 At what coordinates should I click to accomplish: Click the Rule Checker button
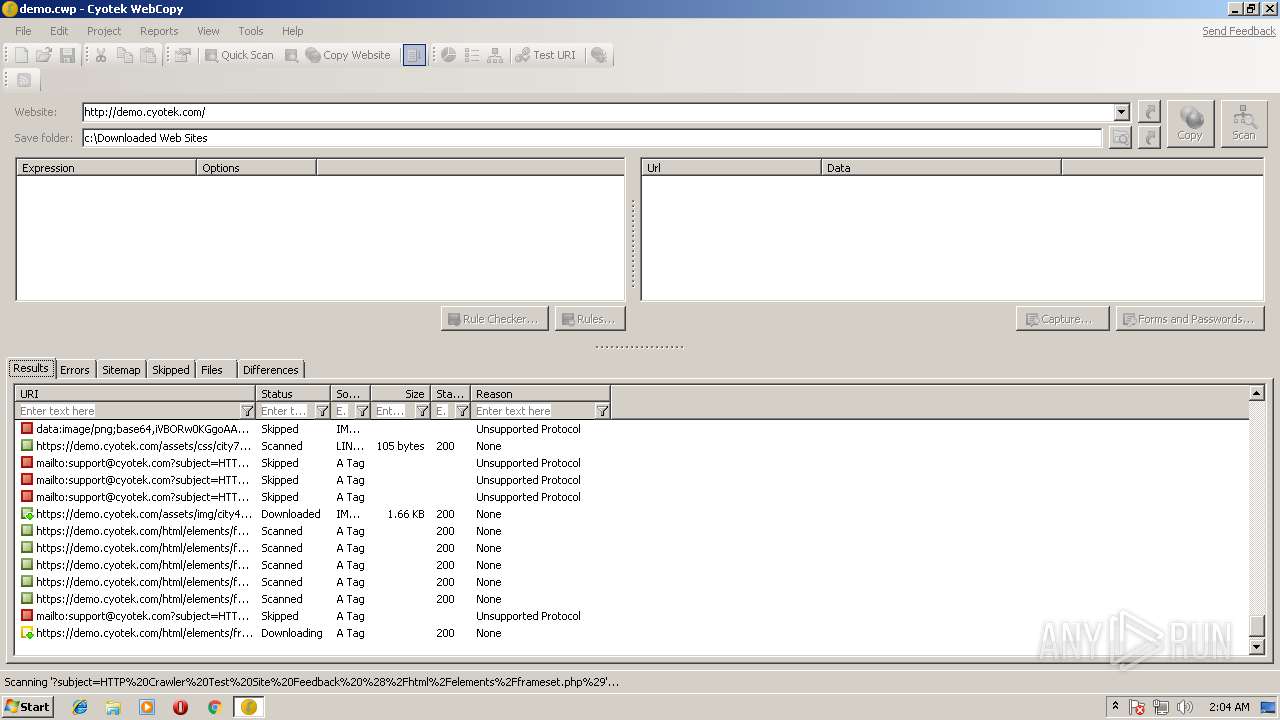(494, 319)
